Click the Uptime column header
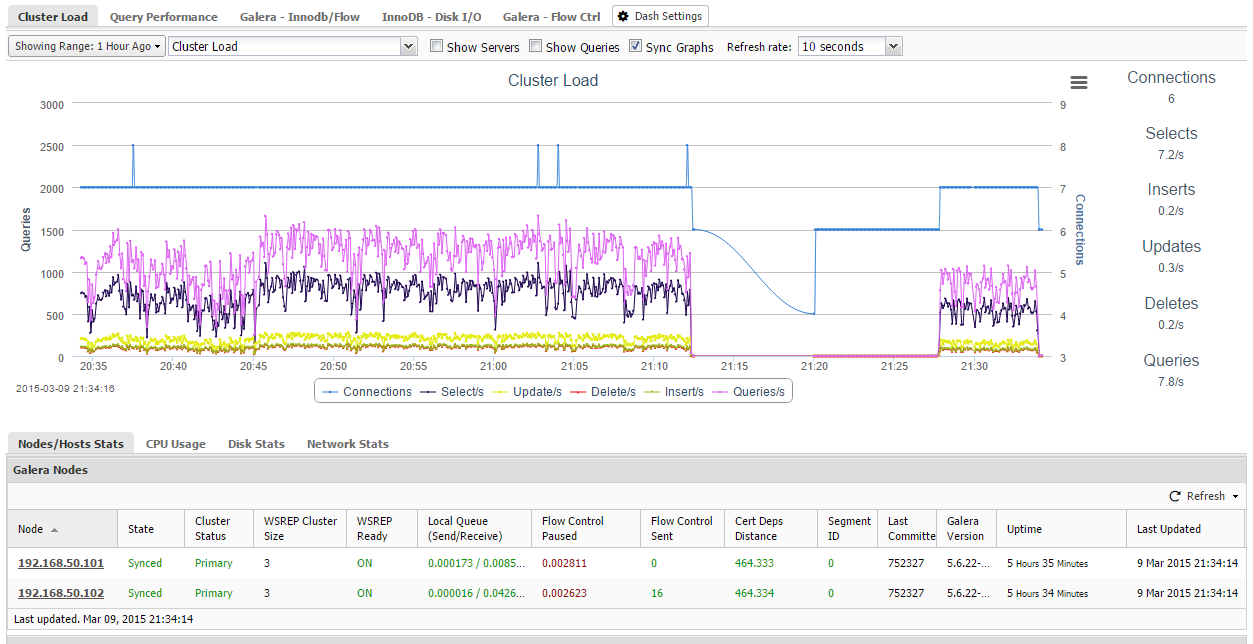The height and width of the screenshot is (644, 1253). tap(1024, 529)
